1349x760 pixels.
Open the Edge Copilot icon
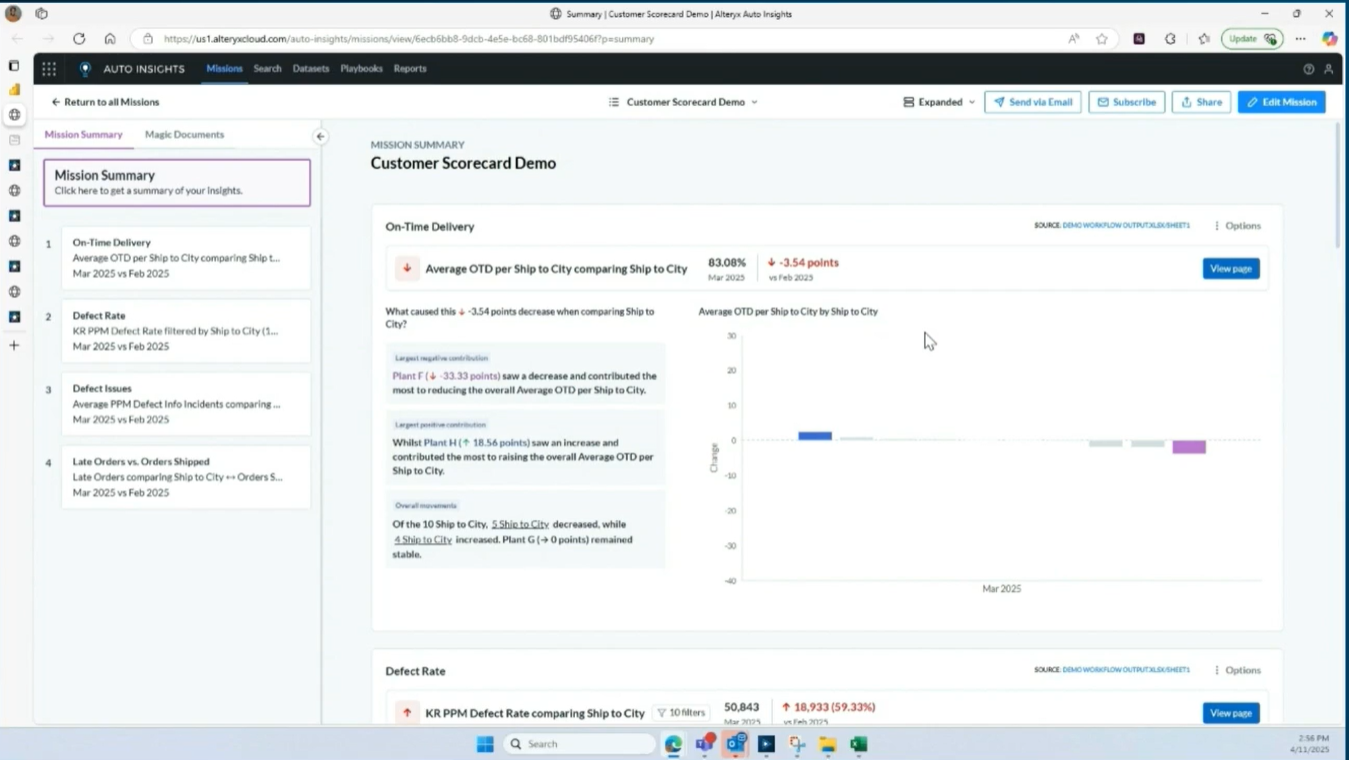pyautogui.click(x=1329, y=38)
